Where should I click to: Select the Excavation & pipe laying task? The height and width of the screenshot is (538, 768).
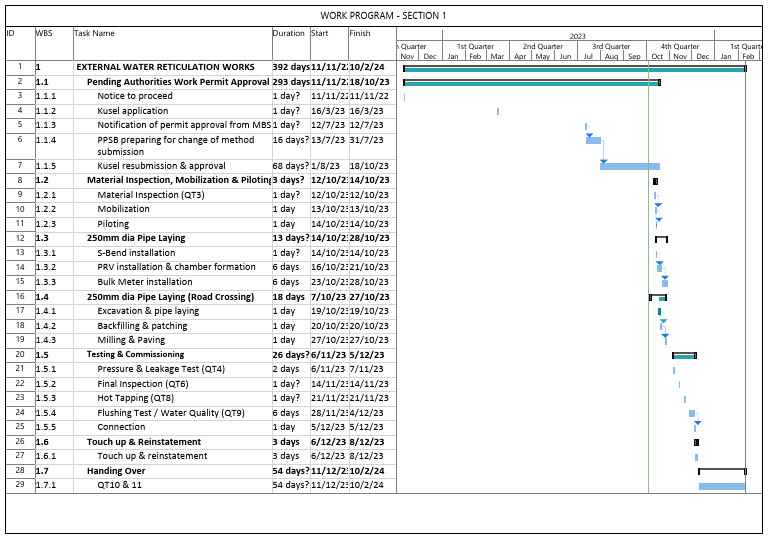tap(148, 311)
